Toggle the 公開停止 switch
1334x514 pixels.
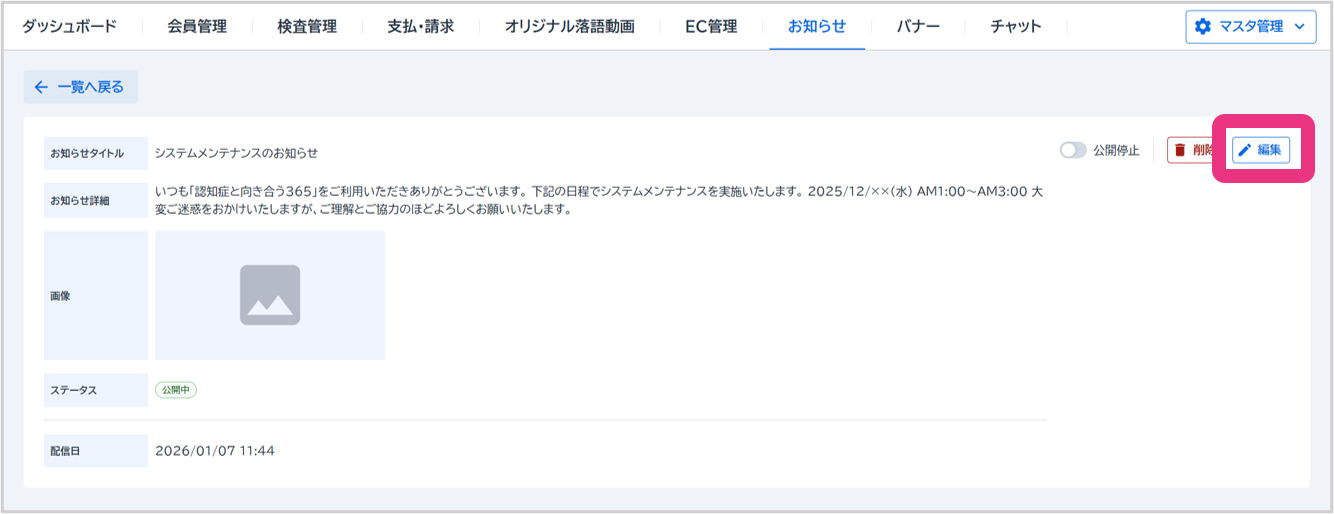pyautogui.click(x=1073, y=150)
